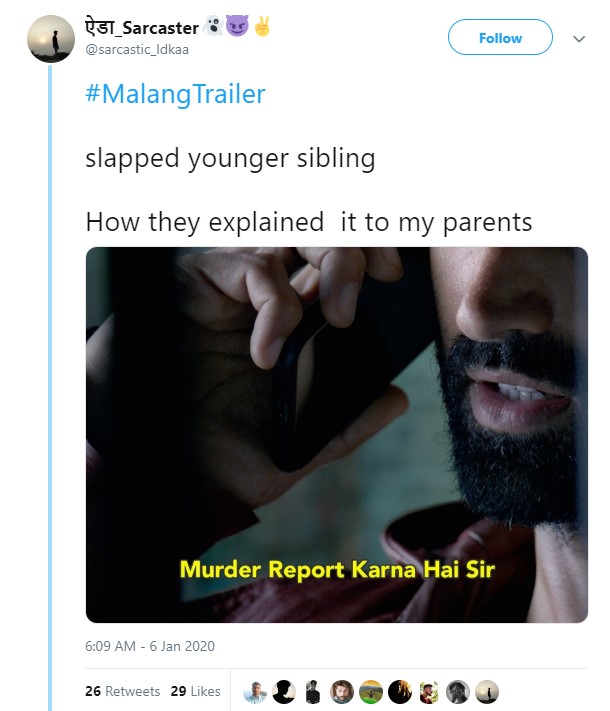This screenshot has height=711, width=610.
Task: Click the eighth liker avatar
Action: coord(458,691)
